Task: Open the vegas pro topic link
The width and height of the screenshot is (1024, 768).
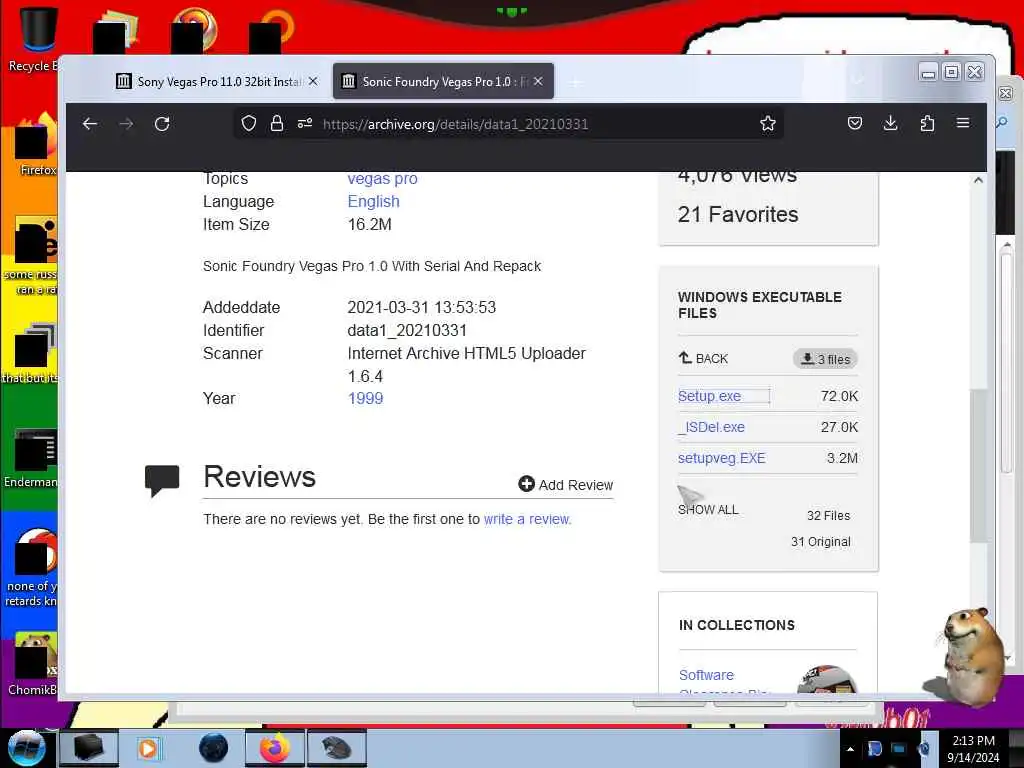Action: coord(382,178)
